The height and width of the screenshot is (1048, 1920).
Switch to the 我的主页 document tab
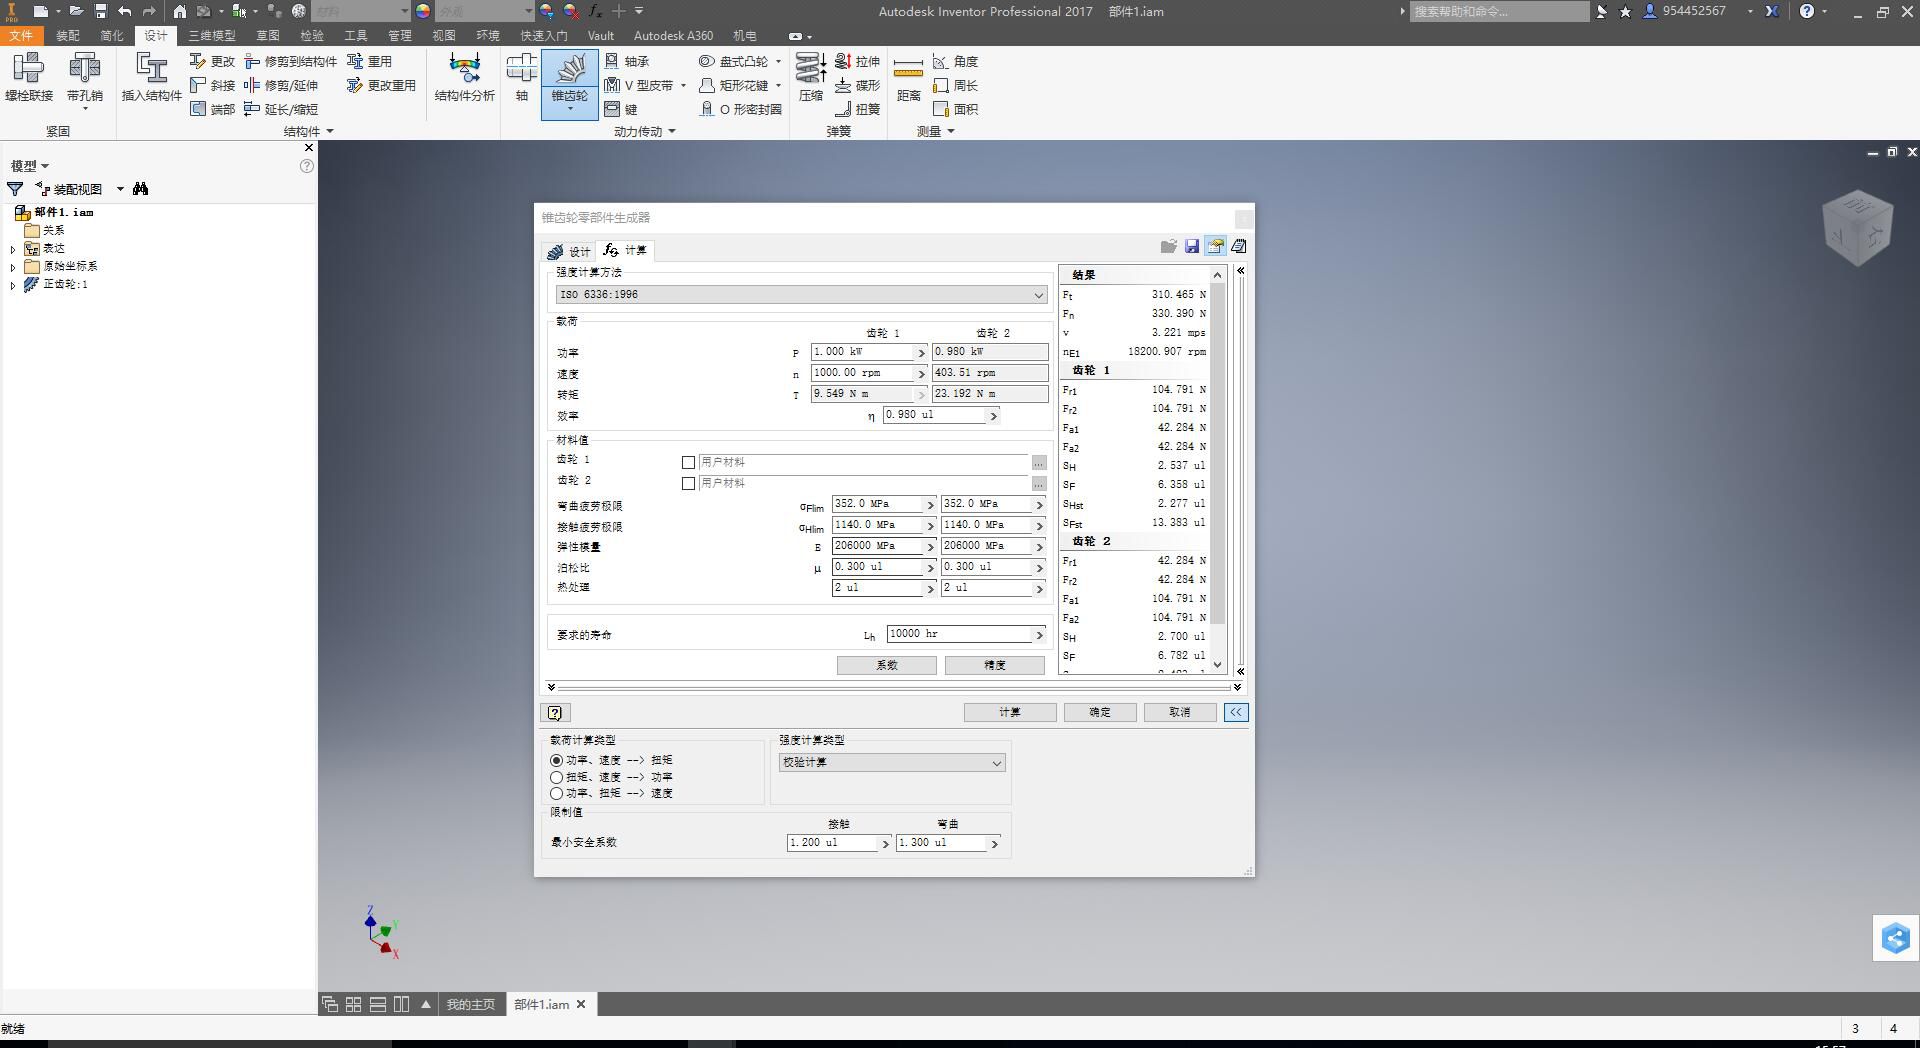471,1004
